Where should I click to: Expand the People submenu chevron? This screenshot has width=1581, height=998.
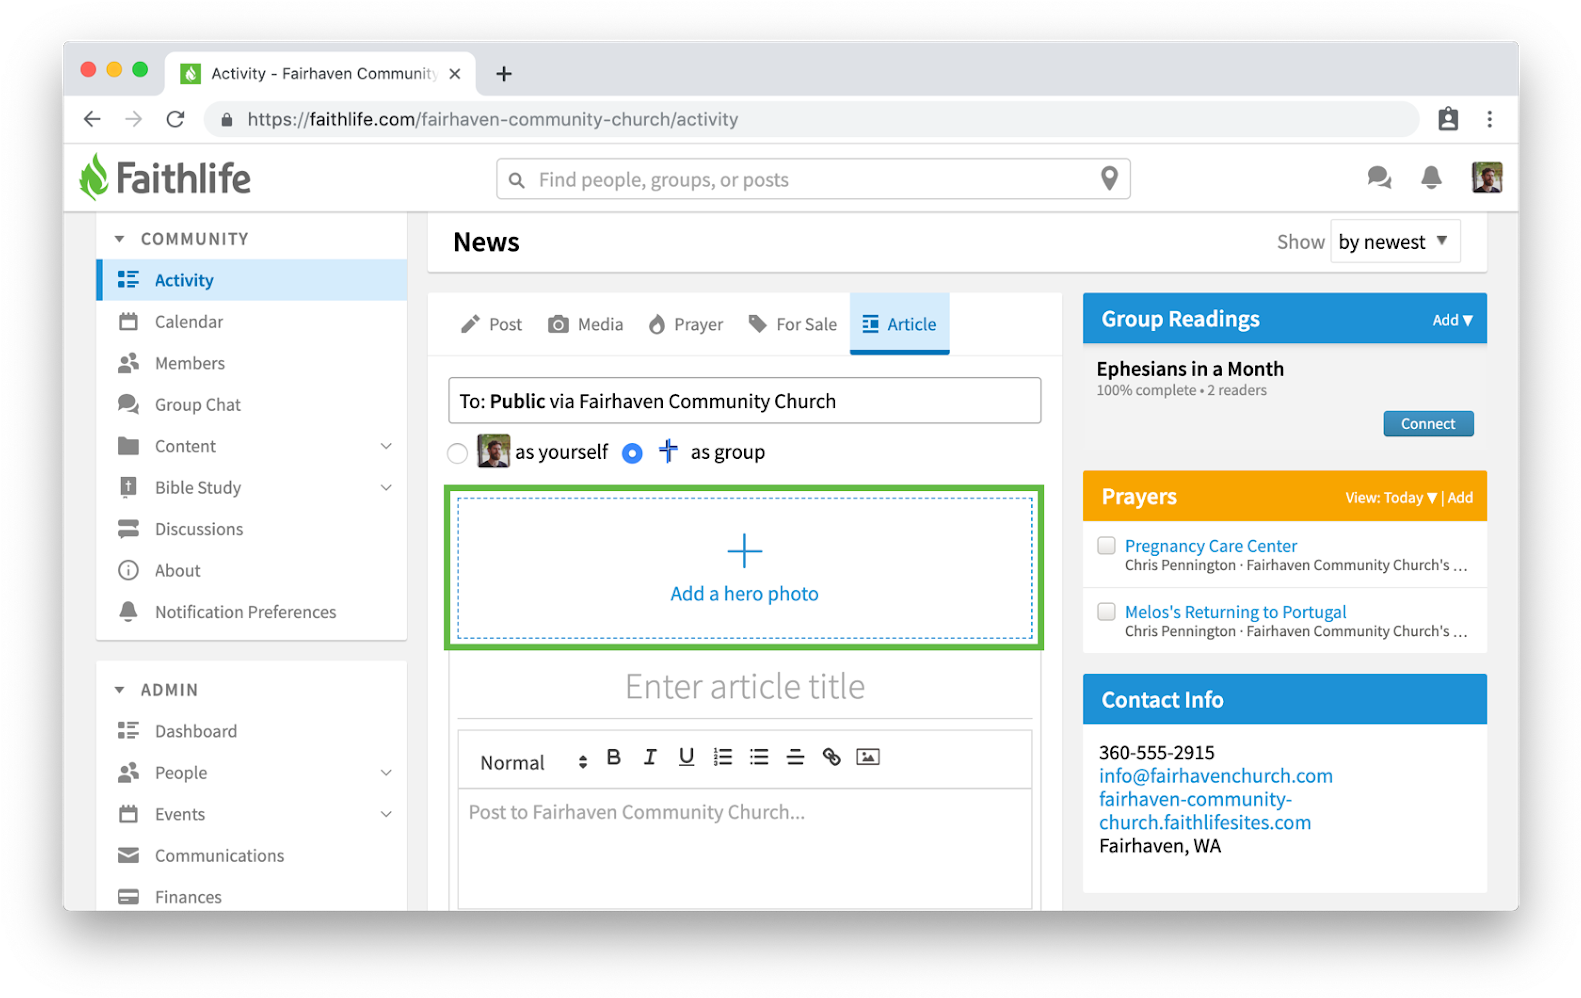386,773
